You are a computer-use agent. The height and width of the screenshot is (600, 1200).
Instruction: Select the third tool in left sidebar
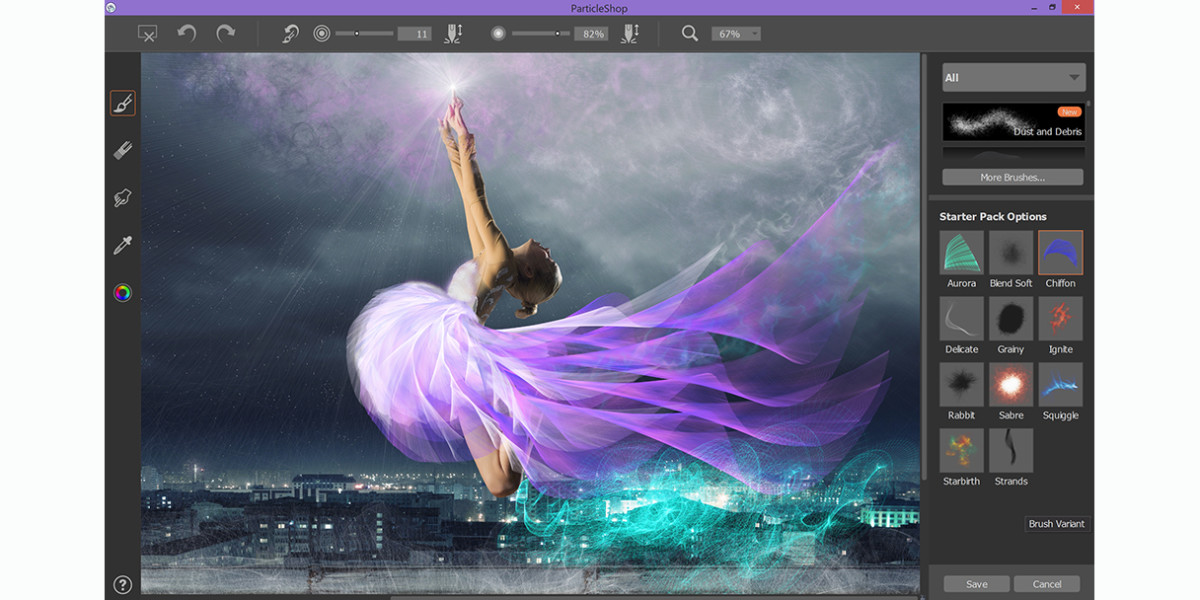coord(123,198)
